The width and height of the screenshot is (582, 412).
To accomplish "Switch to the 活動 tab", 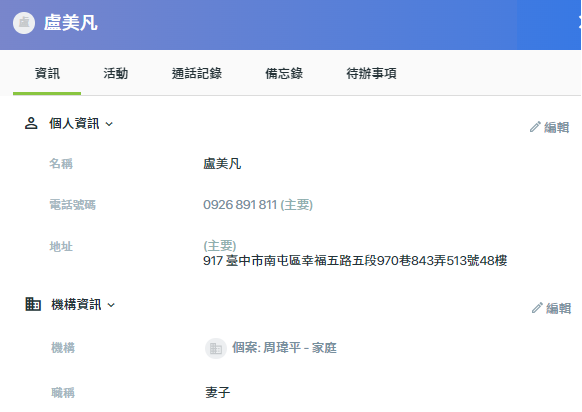I will 115,73.
